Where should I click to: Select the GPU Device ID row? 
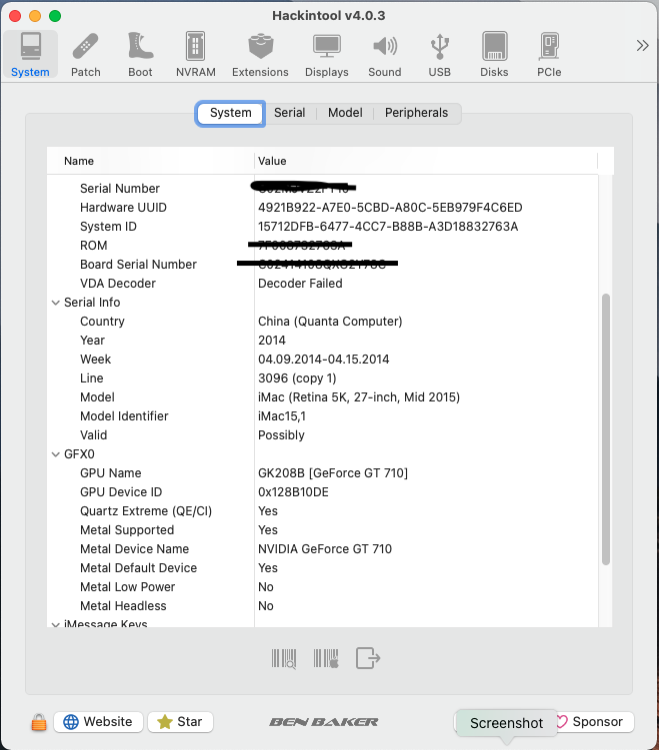click(x=323, y=492)
